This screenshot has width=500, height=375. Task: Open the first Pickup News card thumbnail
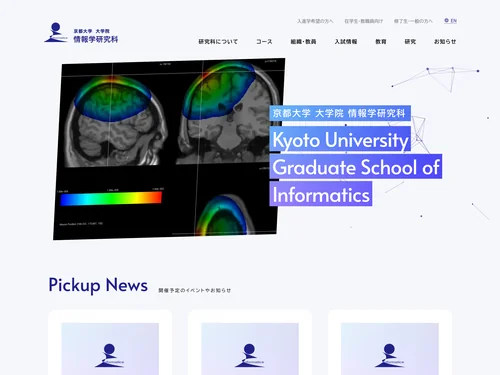[110, 349]
